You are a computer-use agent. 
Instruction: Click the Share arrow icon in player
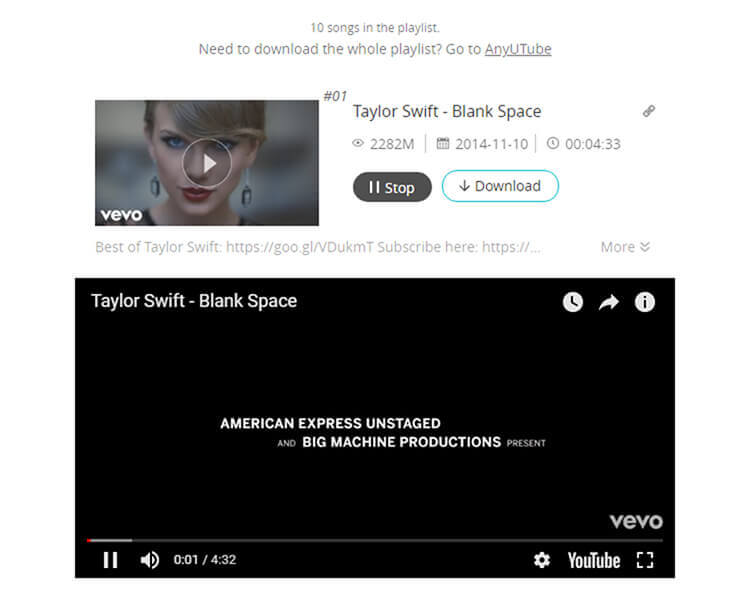click(x=608, y=302)
